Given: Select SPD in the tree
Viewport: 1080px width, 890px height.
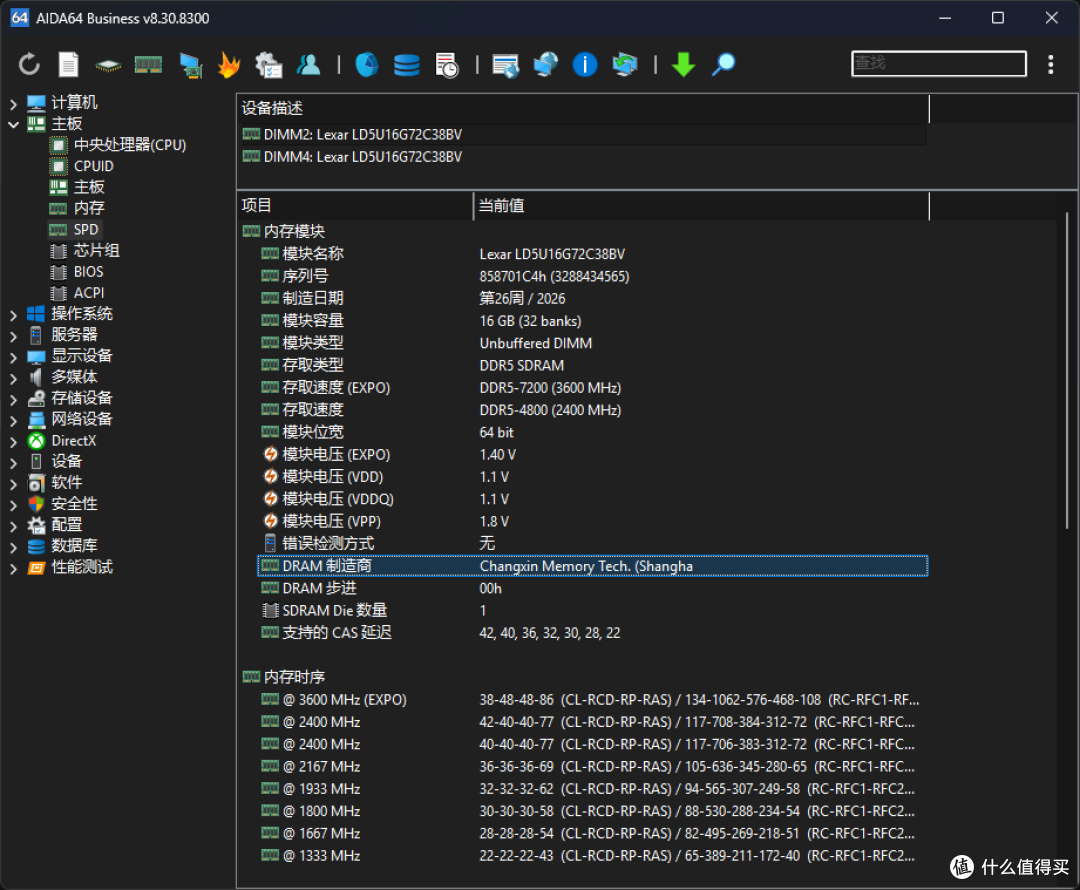Looking at the screenshot, I should (x=86, y=229).
